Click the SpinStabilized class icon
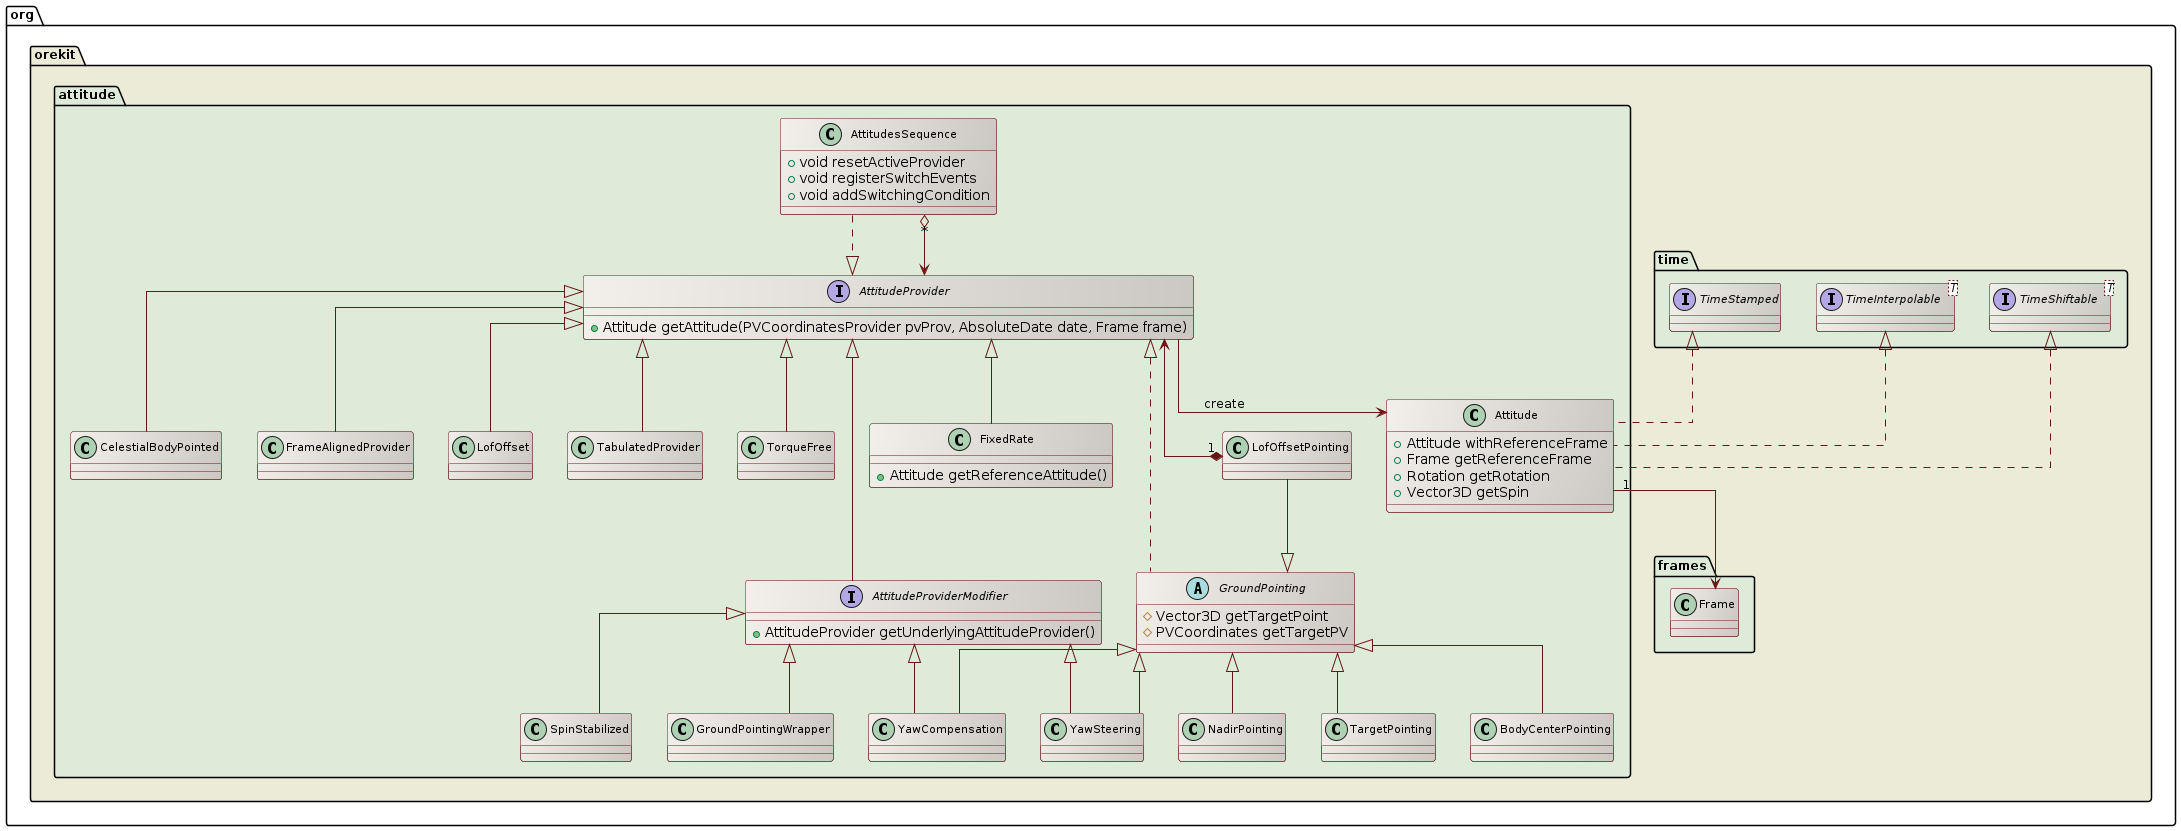This screenshot has width=2181, height=831. pyautogui.click(x=536, y=729)
